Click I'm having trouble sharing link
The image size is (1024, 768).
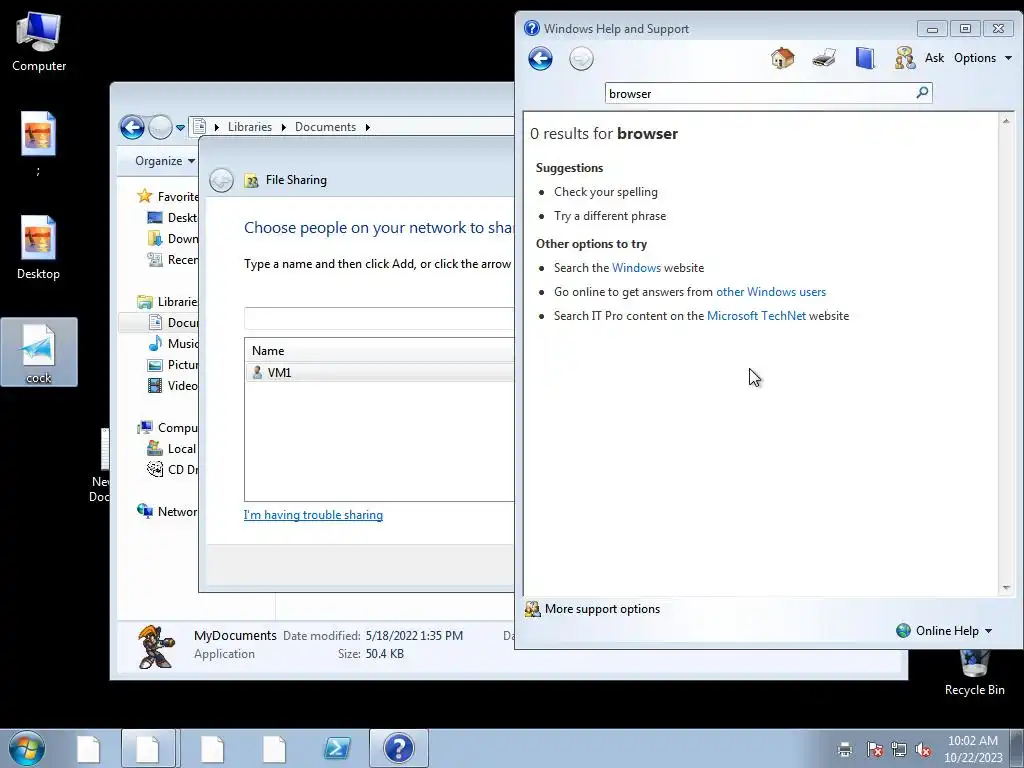(x=313, y=515)
